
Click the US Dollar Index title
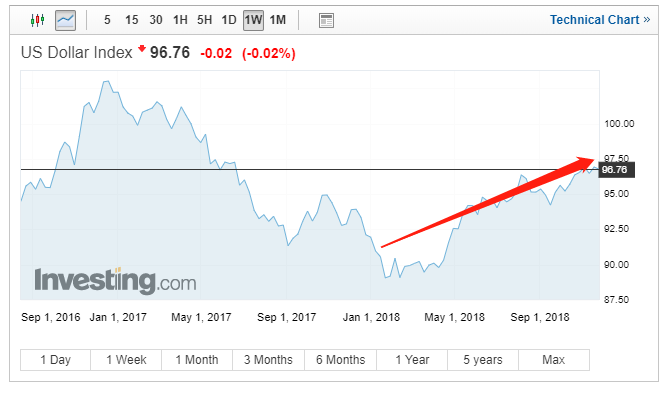[77, 53]
